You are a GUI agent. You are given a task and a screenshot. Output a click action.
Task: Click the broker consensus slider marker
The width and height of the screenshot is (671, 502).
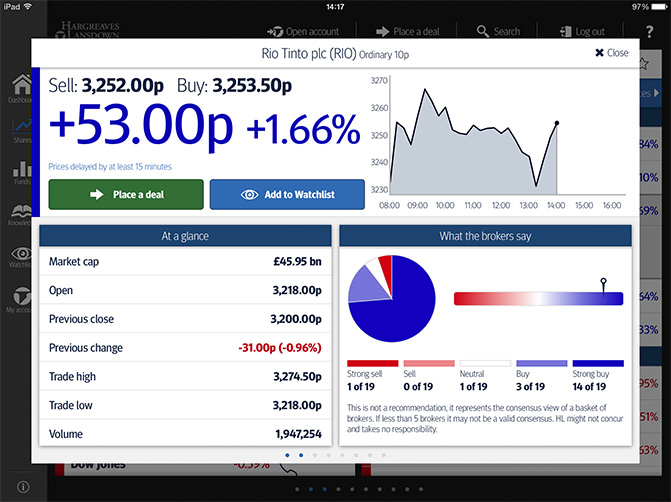click(602, 287)
